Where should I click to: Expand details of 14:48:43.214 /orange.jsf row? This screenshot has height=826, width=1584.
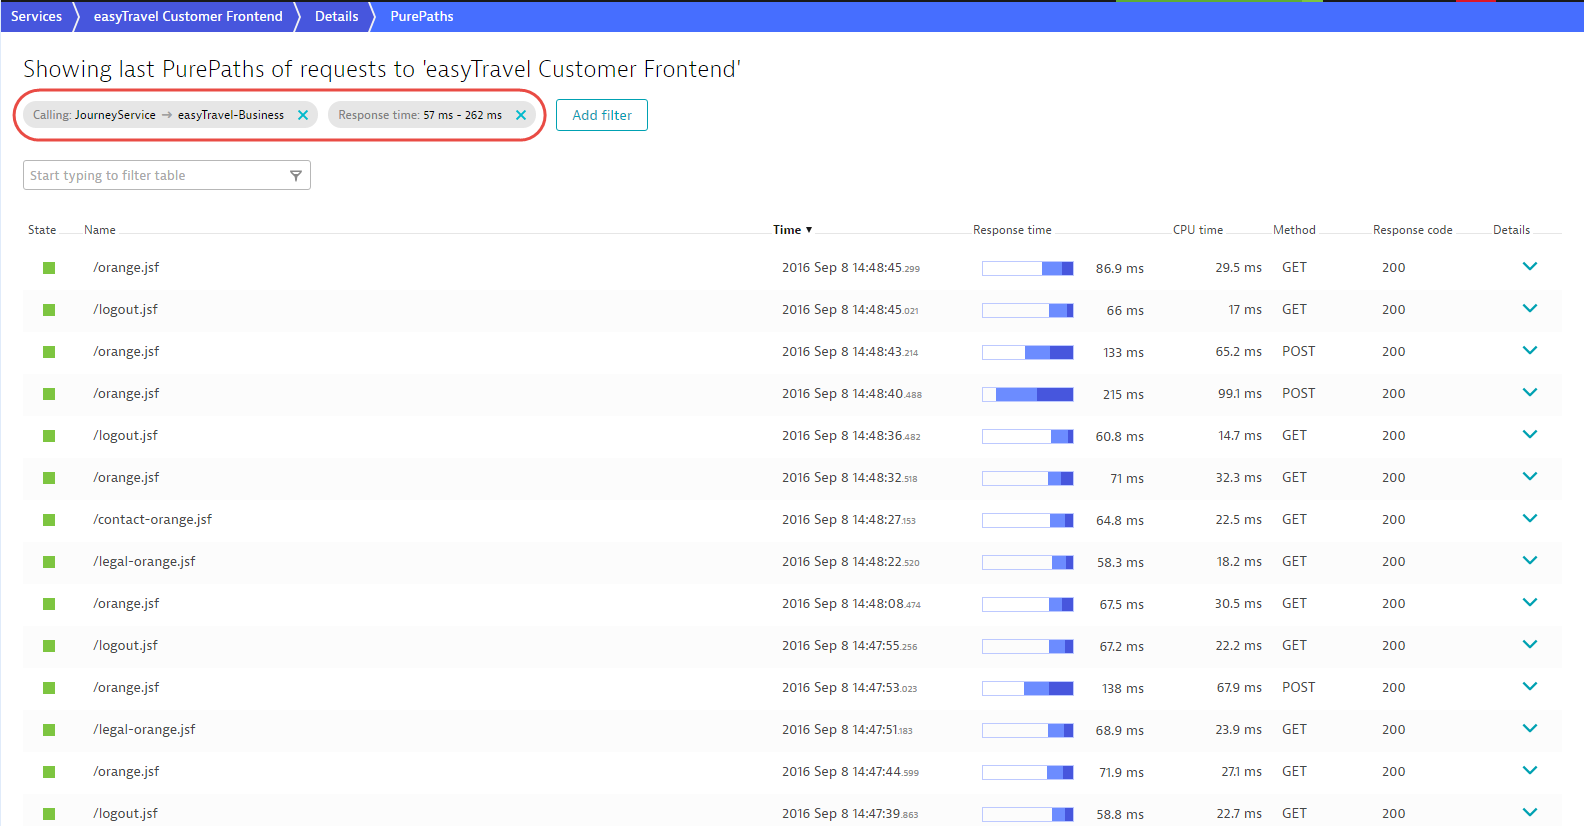[x=1530, y=351]
